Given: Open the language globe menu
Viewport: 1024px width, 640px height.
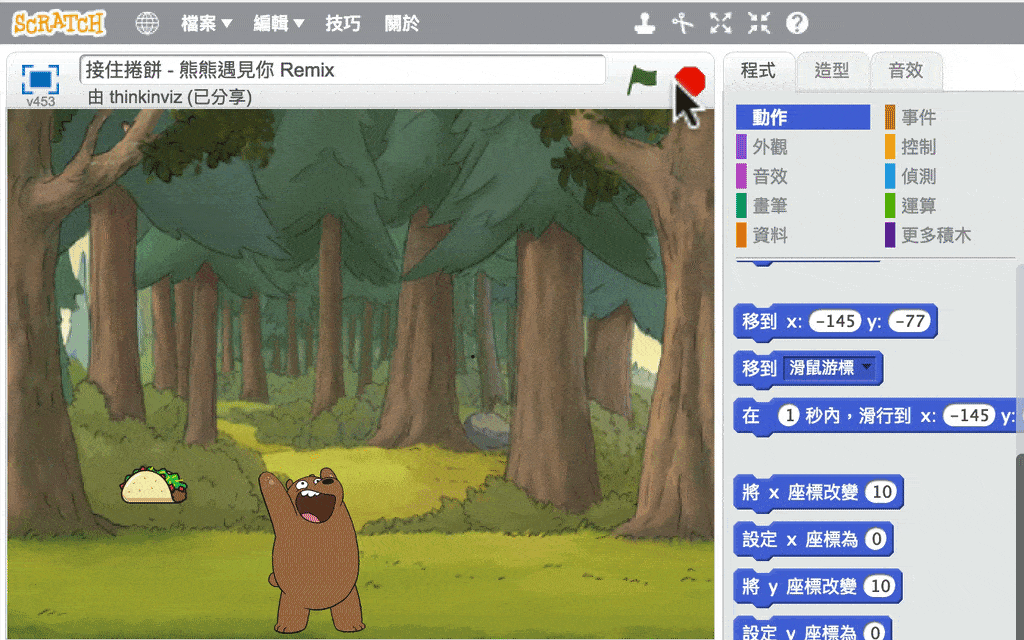Looking at the screenshot, I should tap(147, 24).
